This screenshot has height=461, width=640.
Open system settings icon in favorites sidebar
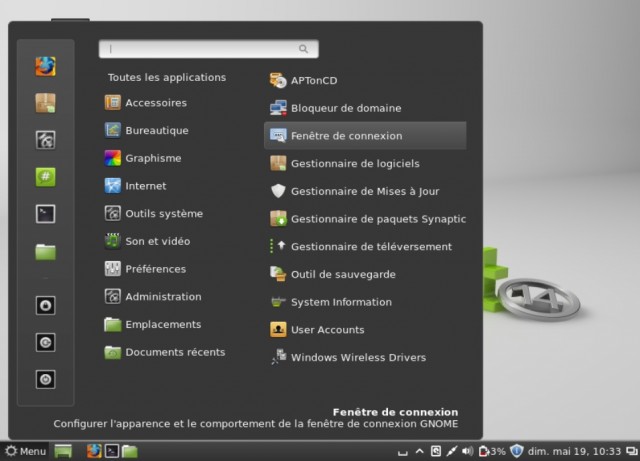point(45,140)
